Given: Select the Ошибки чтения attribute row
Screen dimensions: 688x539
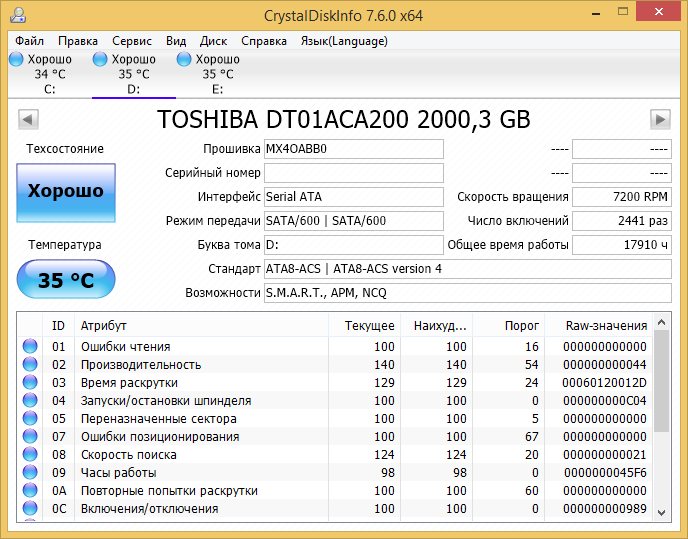Looking at the screenshot, I should pyautogui.click(x=335, y=346).
